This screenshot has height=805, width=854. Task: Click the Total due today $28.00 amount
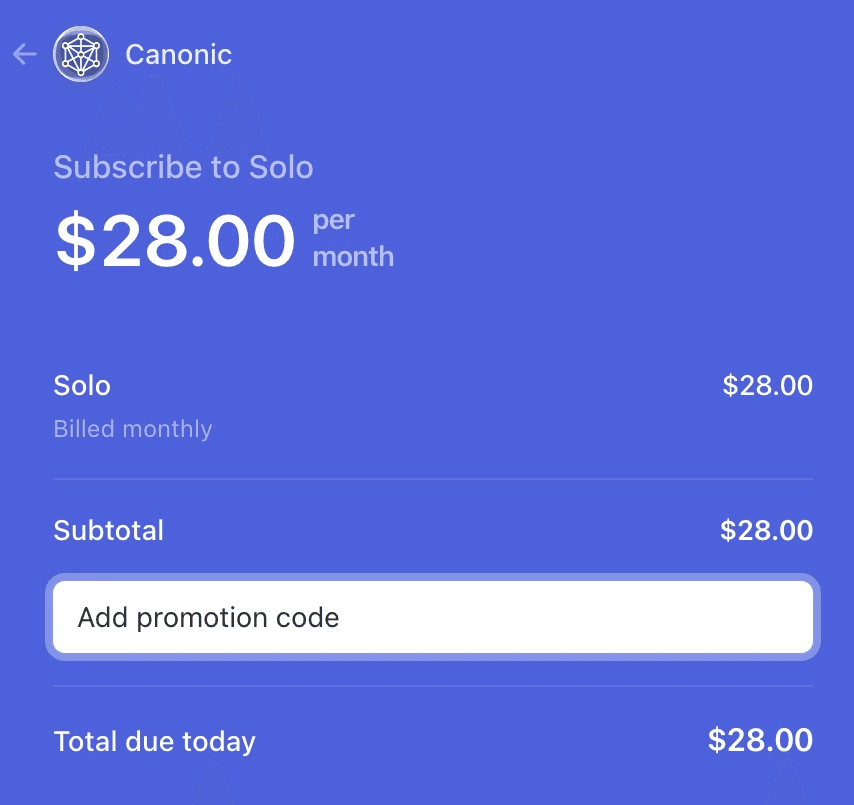pyautogui.click(x=760, y=740)
